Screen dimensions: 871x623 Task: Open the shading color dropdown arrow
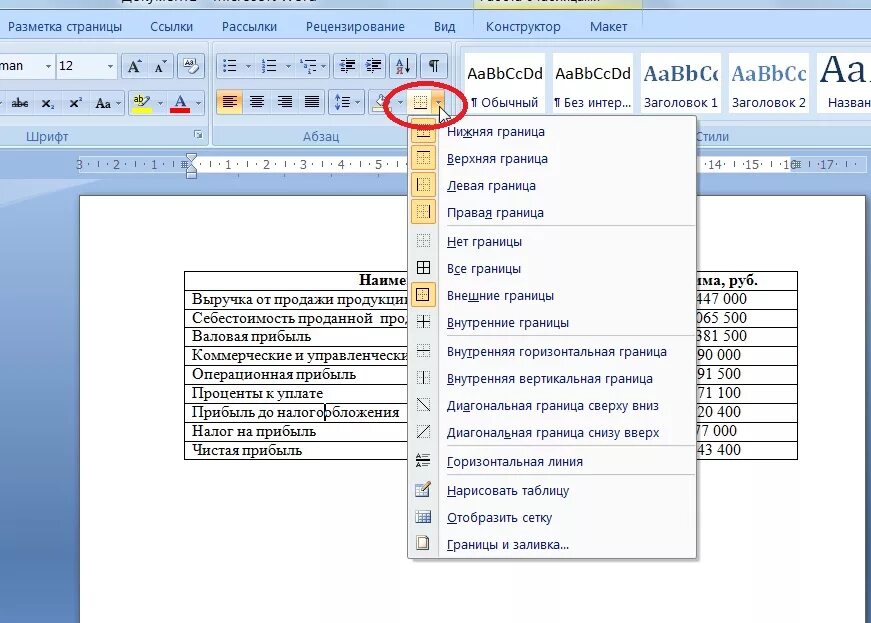tap(399, 102)
